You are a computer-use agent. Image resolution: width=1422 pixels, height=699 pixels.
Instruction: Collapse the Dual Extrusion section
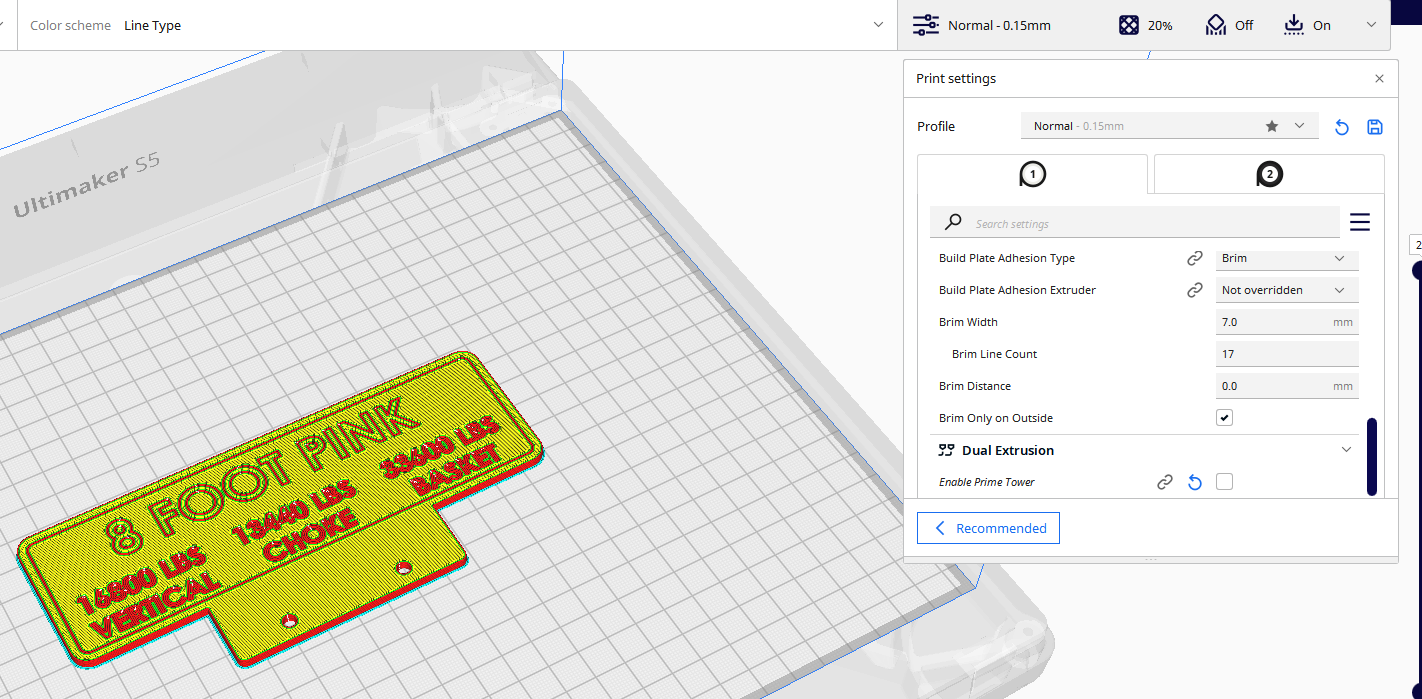coord(1346,449)
